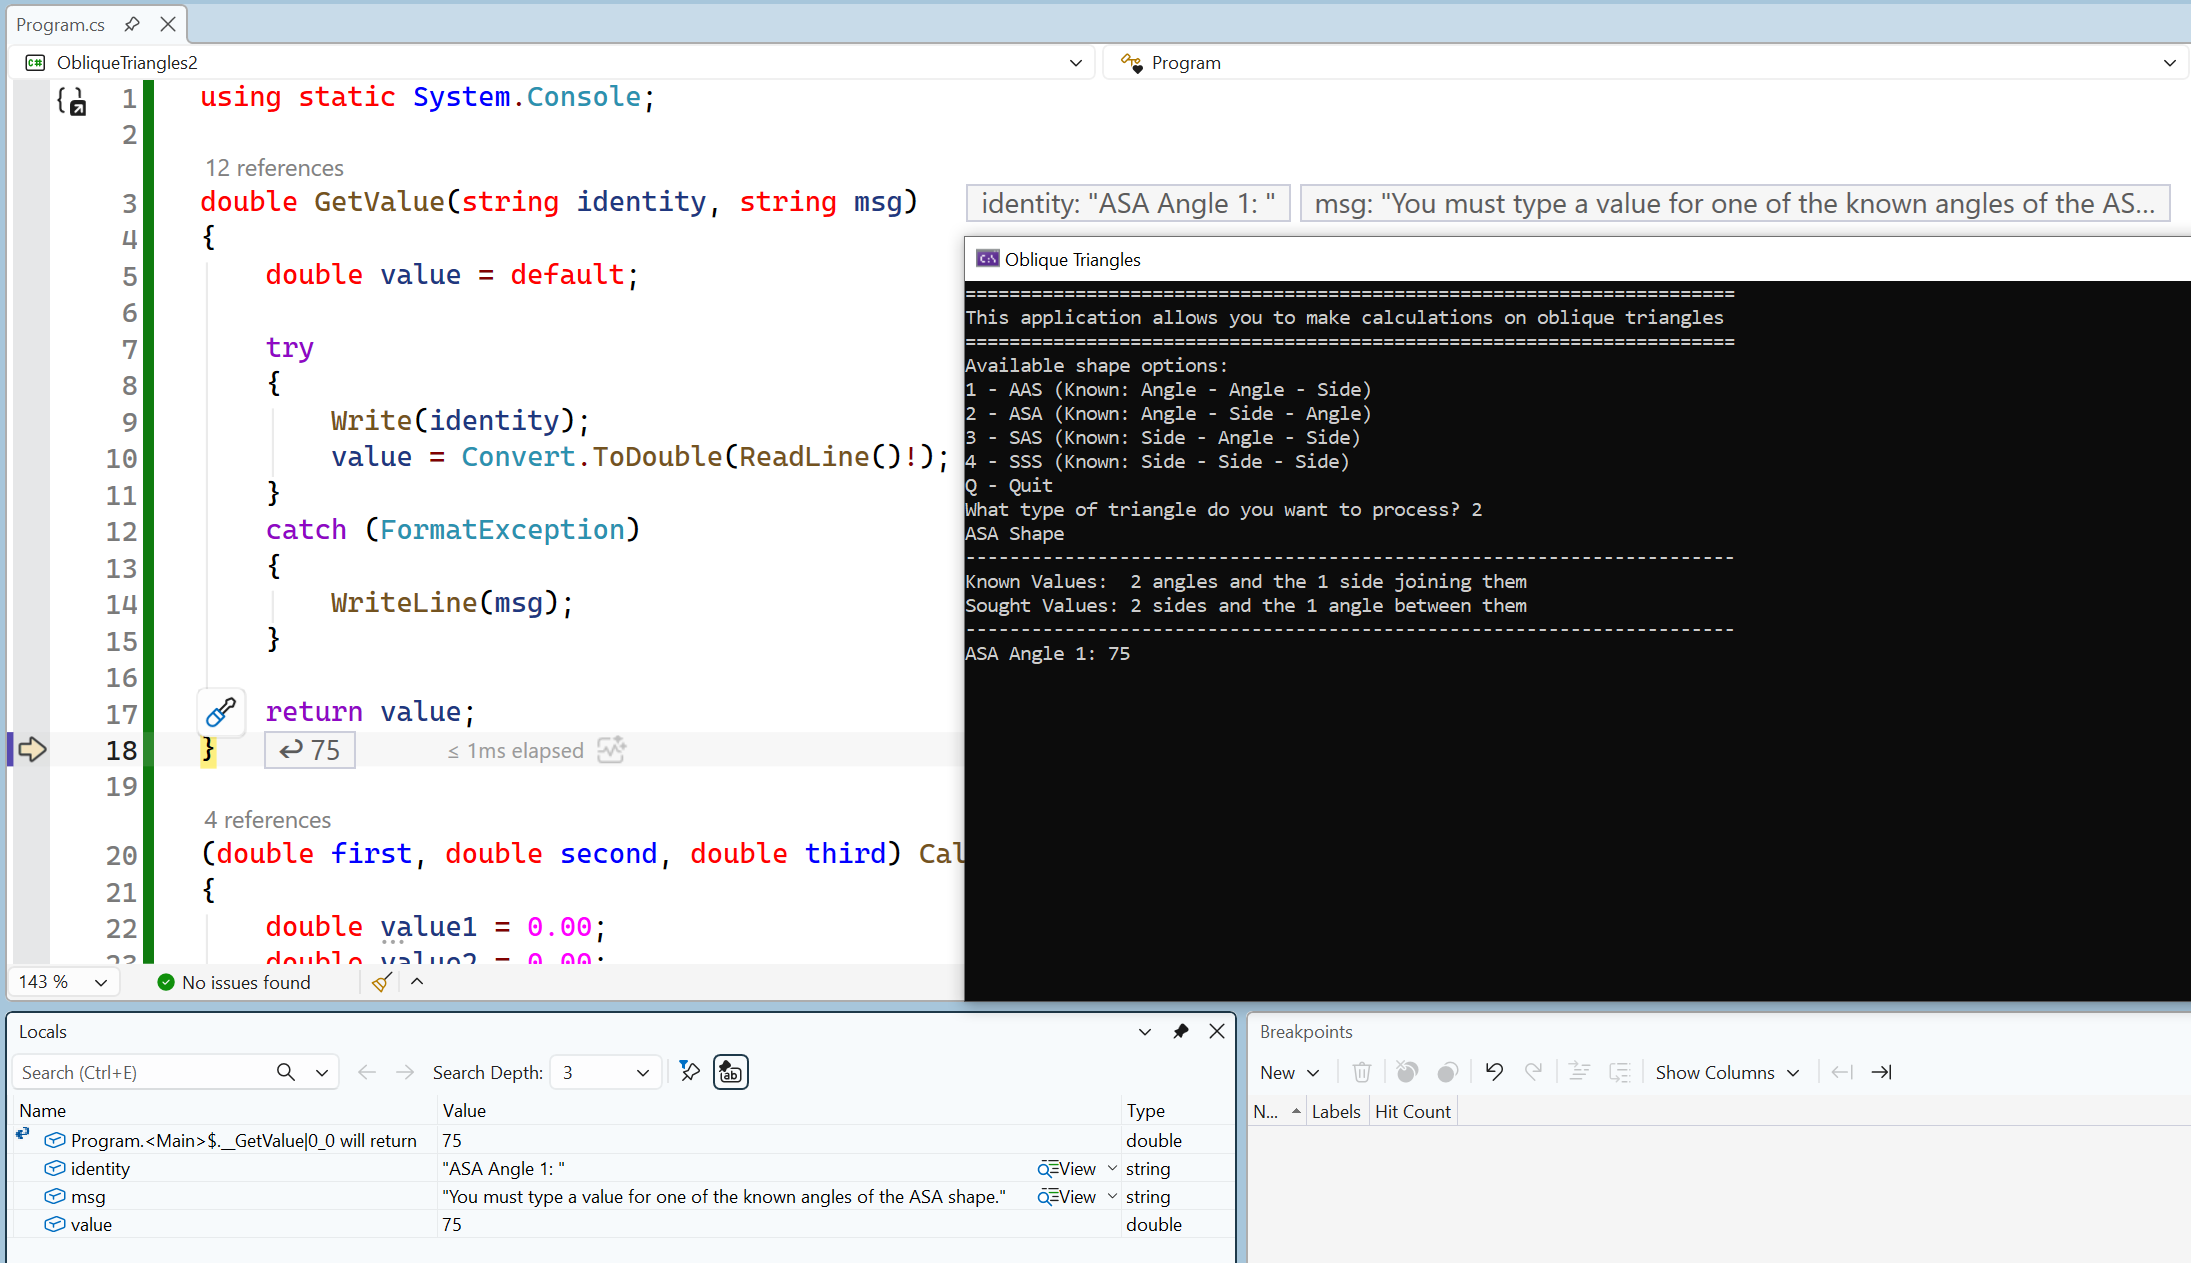Click the return value 75 tip
The width and height of the screenshot is (2191, 1263).
pyautogui.click(x=310, y=750)
